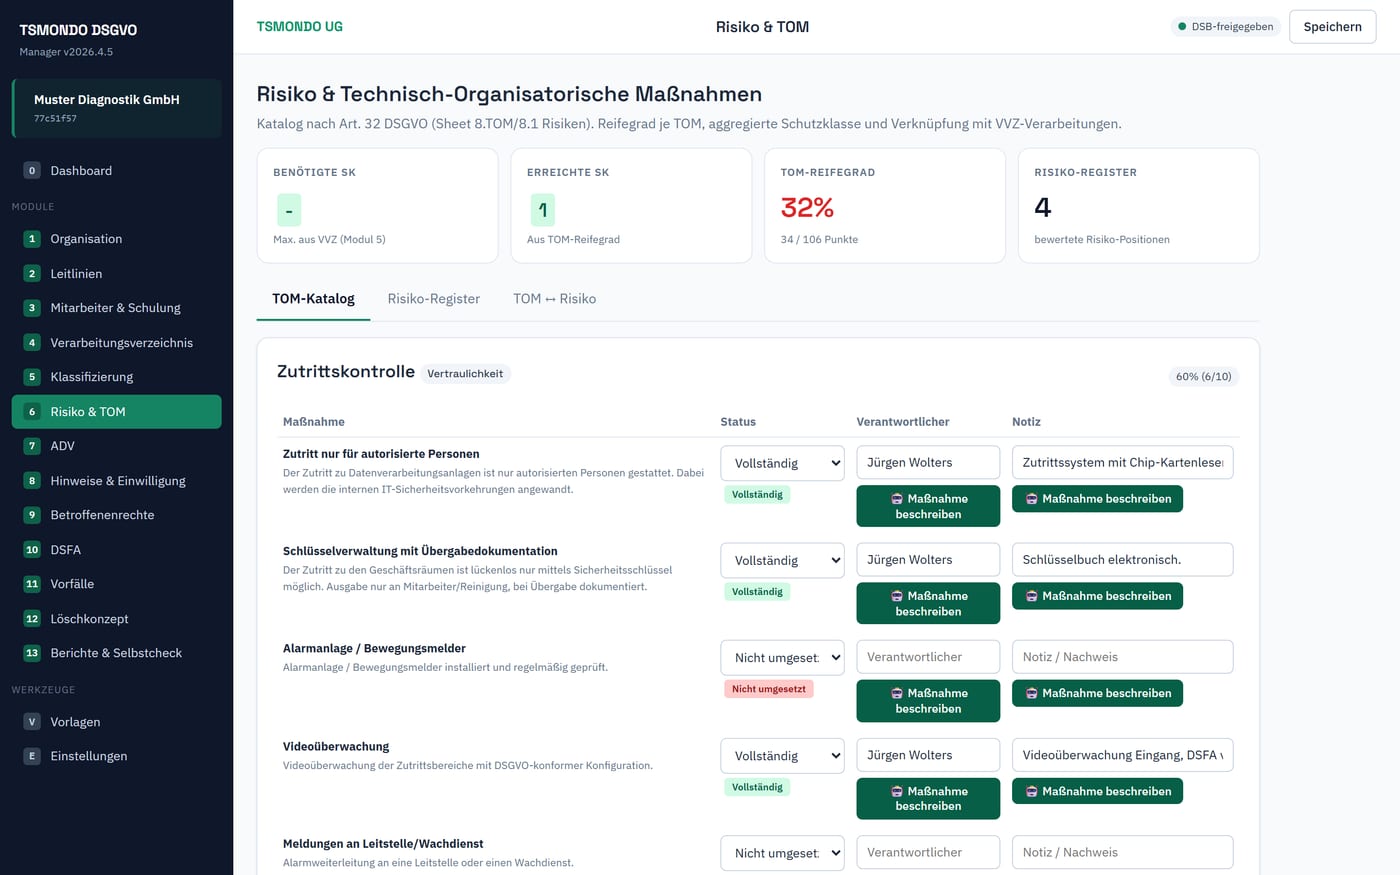This screenshot has height=875, width=1400.
Task: Click Maßnahme beschreiben under Verantwortlicher for Alarmanlage row
Action: point(928,701)
